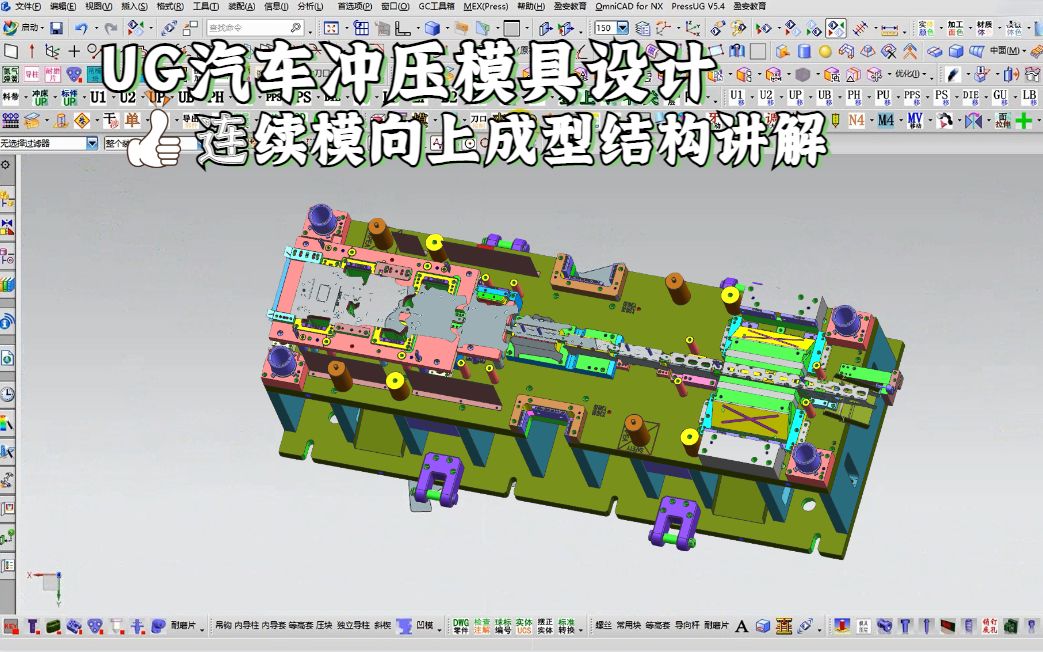
Task: Click the 销钉底孔 icon
Action: pyautogui.click(x=989, y=626)
